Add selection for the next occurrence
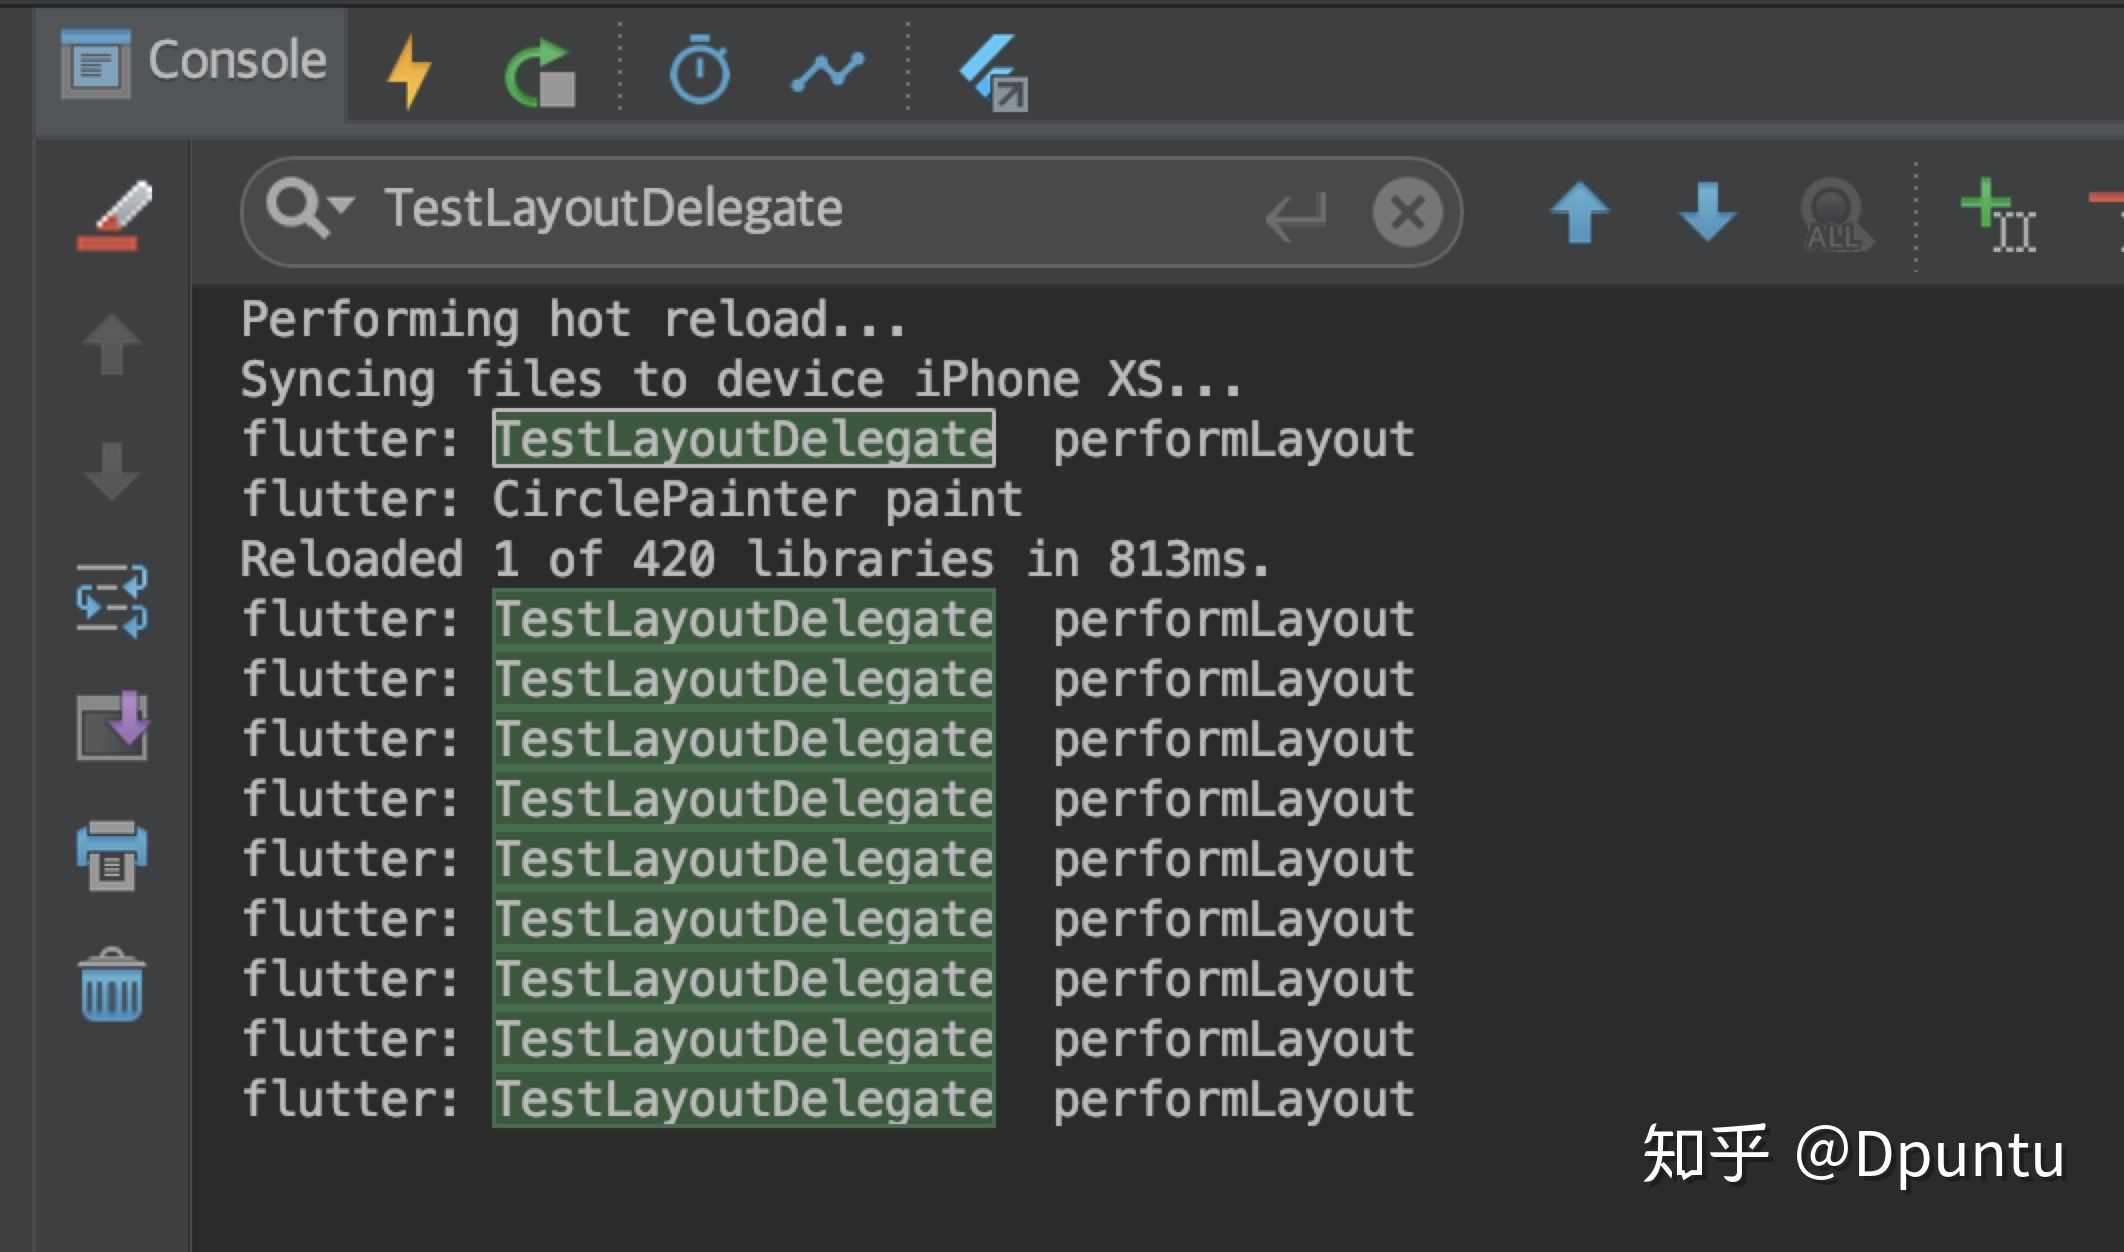Image resolution: width=2124 pixels, height=1252 pixels. (1996, 214)
